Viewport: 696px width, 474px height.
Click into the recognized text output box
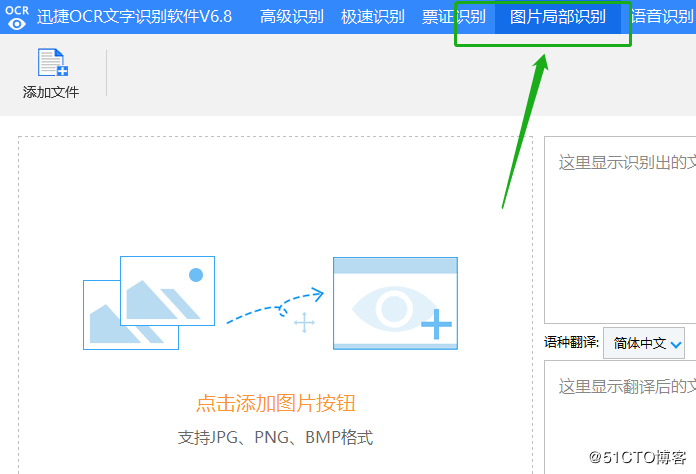coord(620,230)
